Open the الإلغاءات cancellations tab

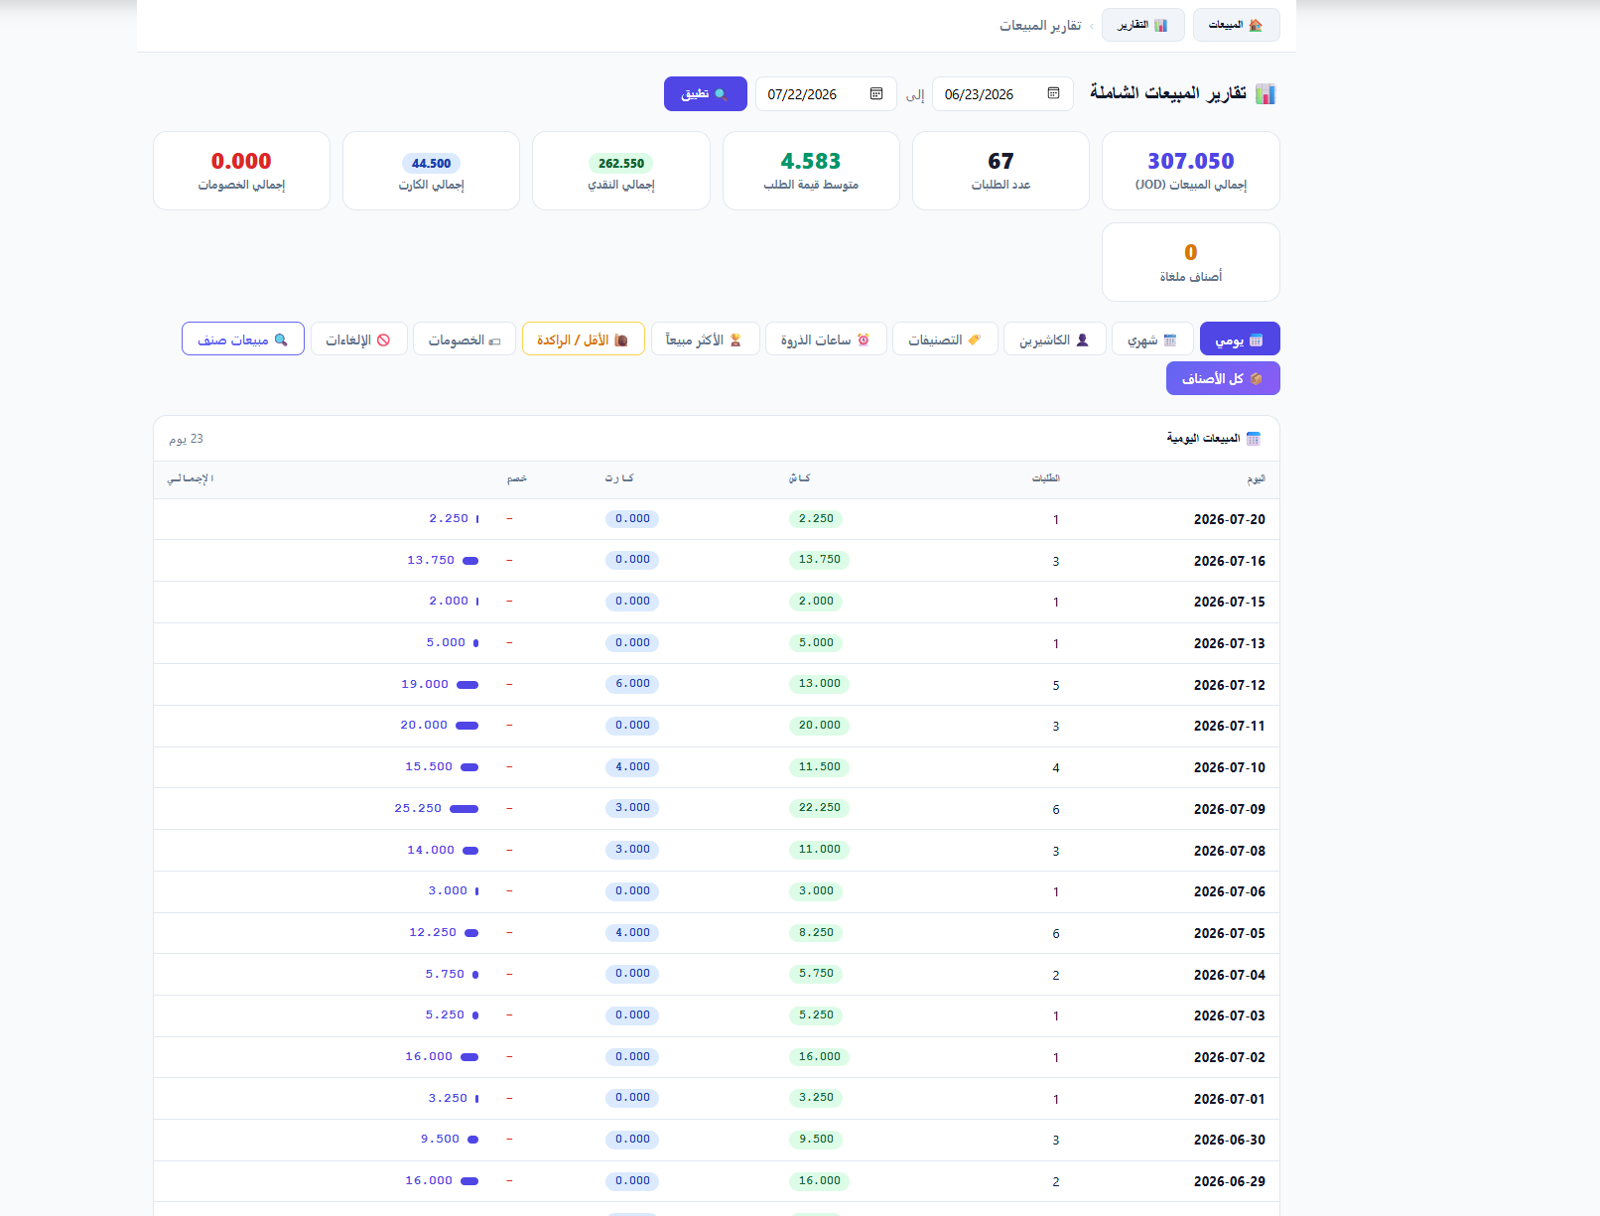coord(359,340)
